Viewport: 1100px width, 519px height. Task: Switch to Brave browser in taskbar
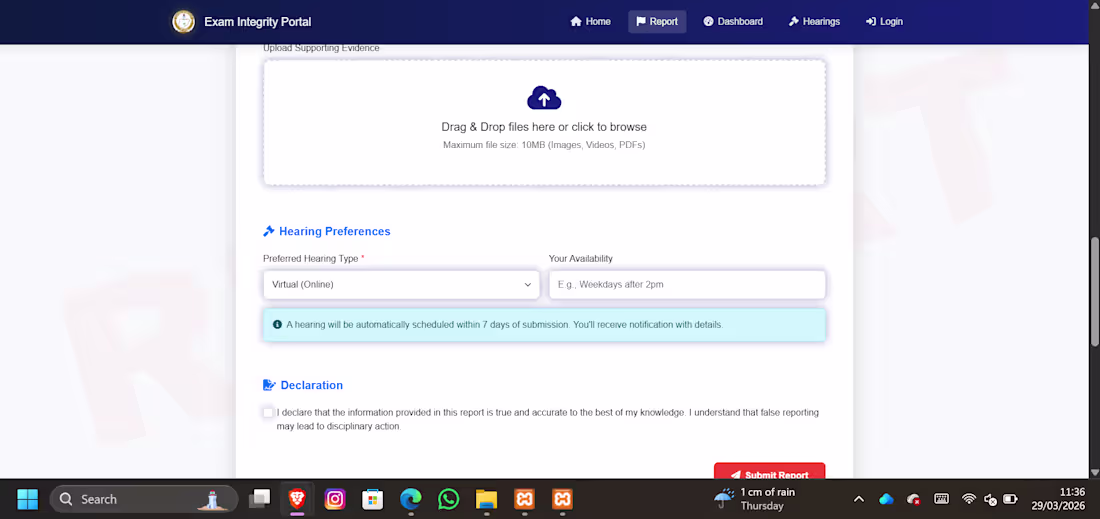point(297,499)
